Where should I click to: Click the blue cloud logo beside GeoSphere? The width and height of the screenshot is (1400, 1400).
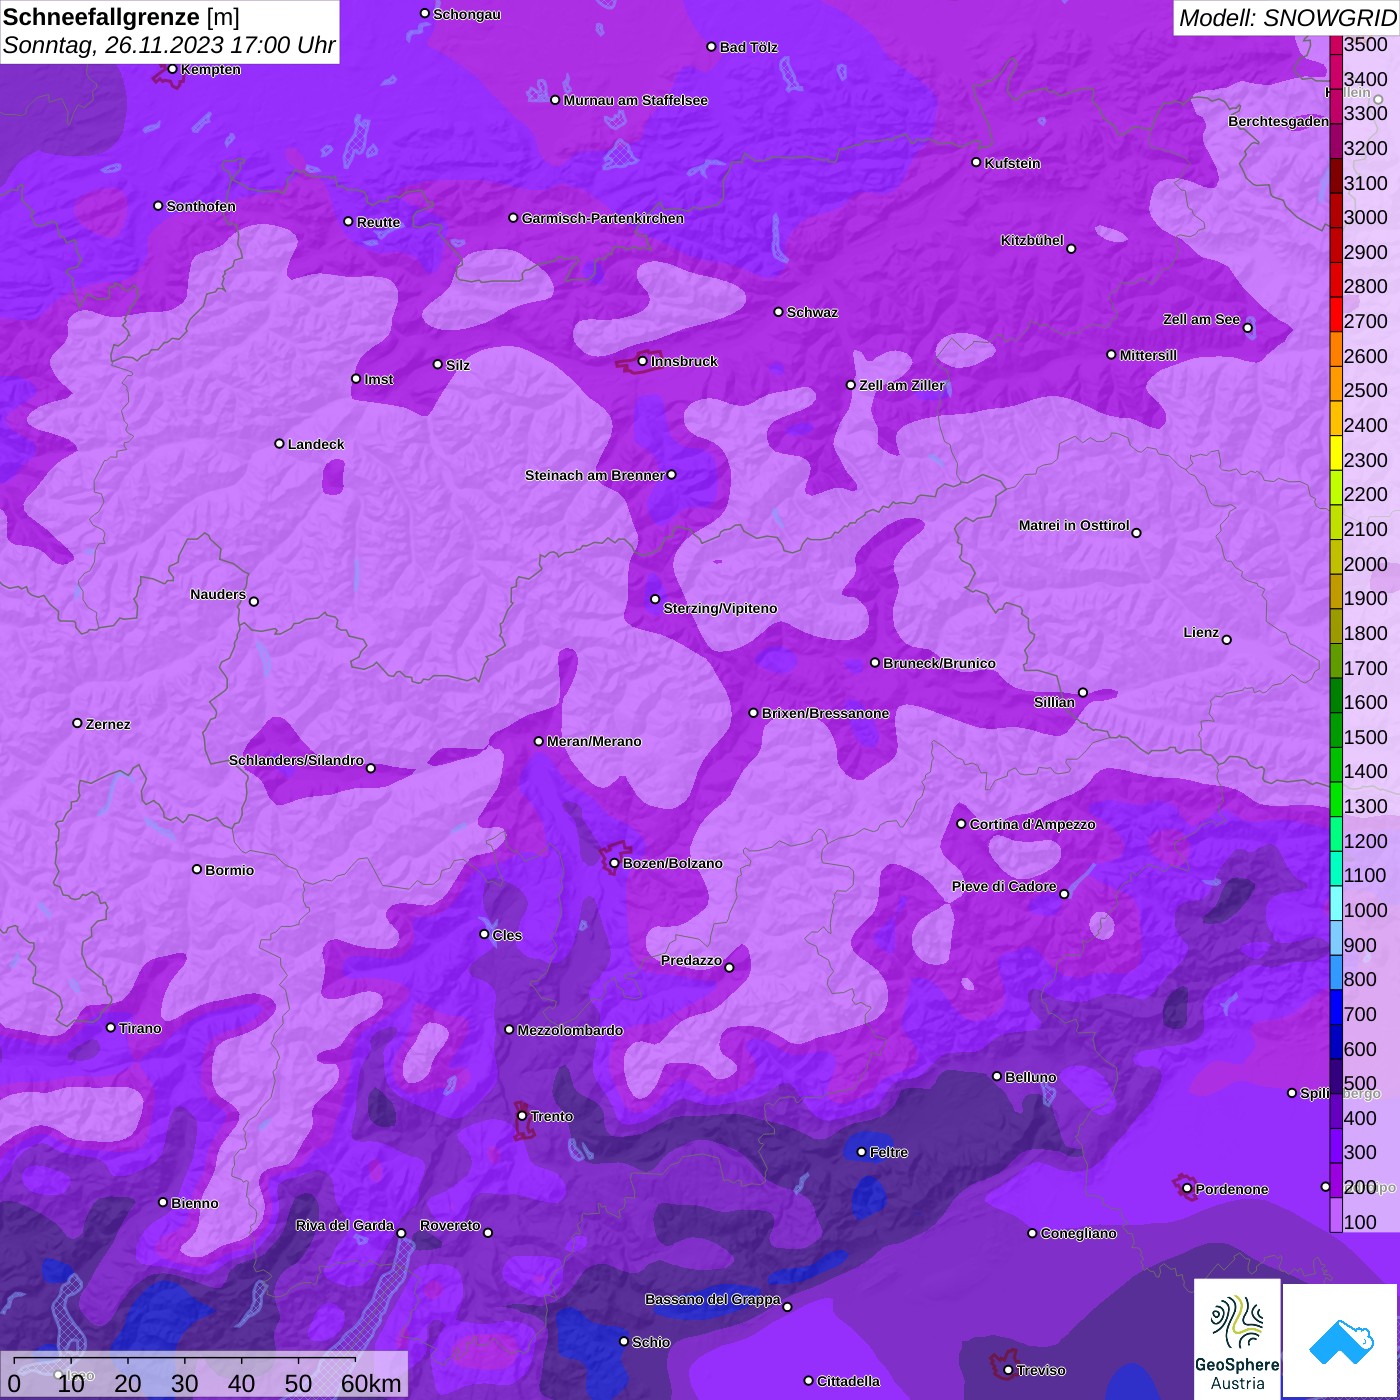(1340, 1341)
